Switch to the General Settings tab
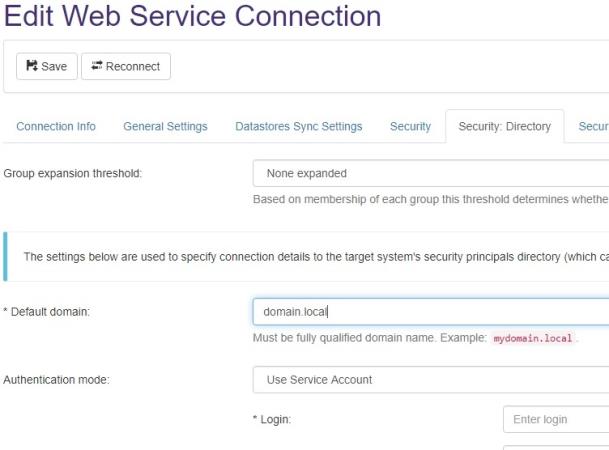Image resolution: width=609 pixels, height=450 pixels. (165, 127)
